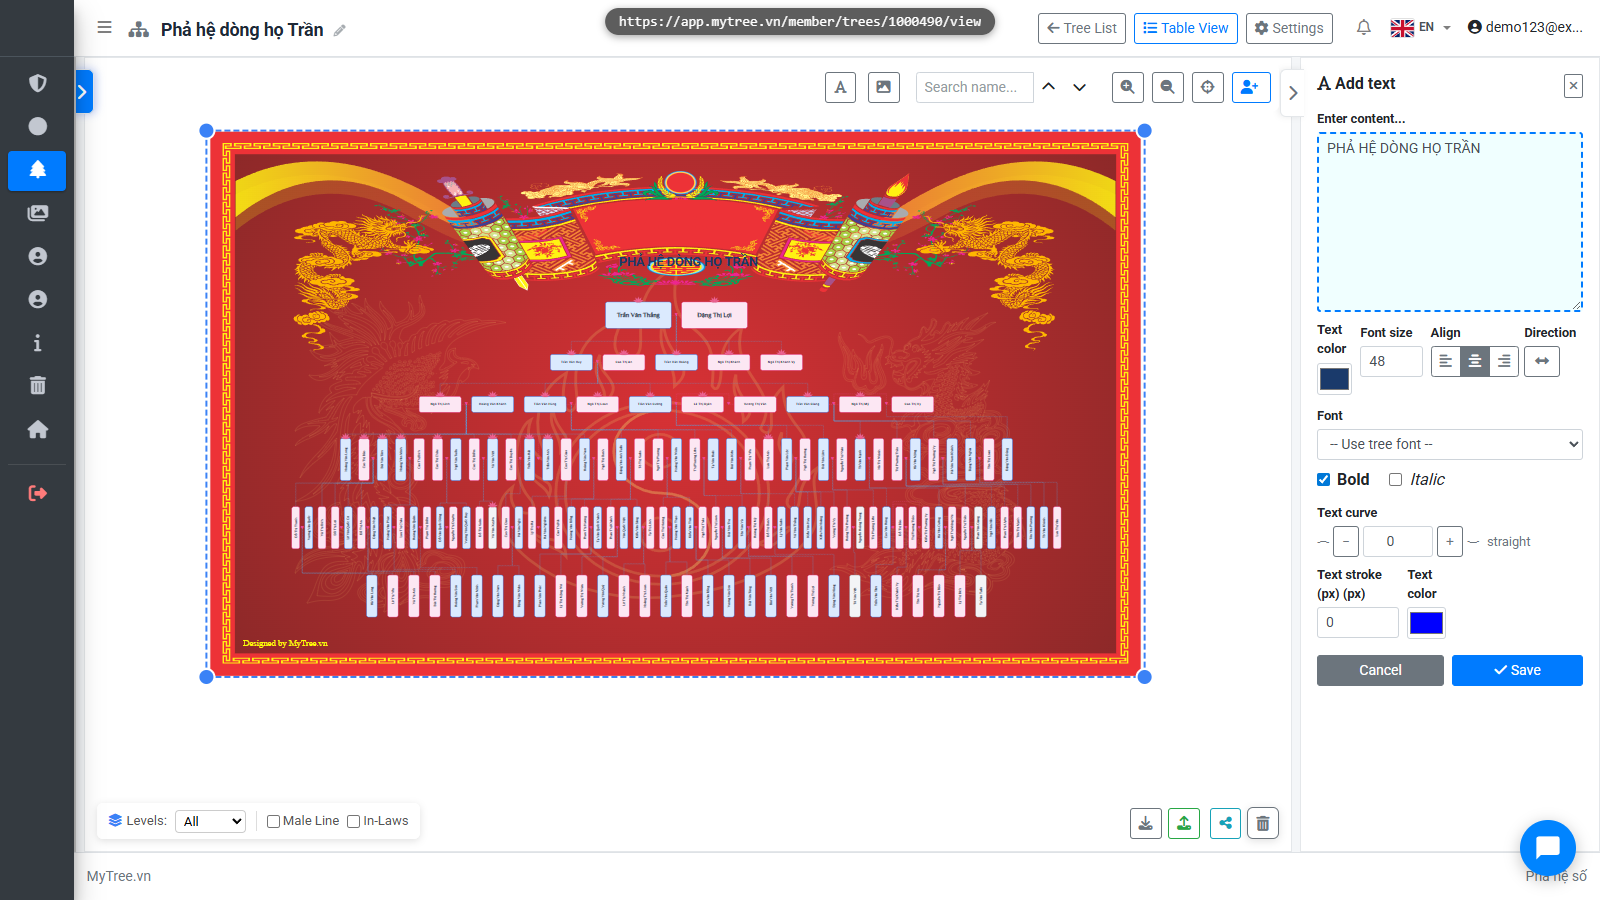Enable the Italic checkbox
This screenshot has height=900, width=1600.
click(1396, 480)
